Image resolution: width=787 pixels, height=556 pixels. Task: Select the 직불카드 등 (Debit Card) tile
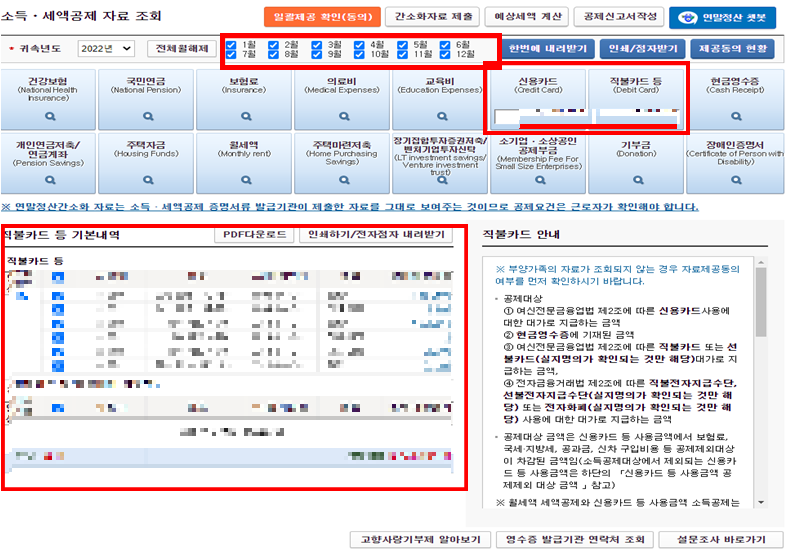click(x=636, y=99)
